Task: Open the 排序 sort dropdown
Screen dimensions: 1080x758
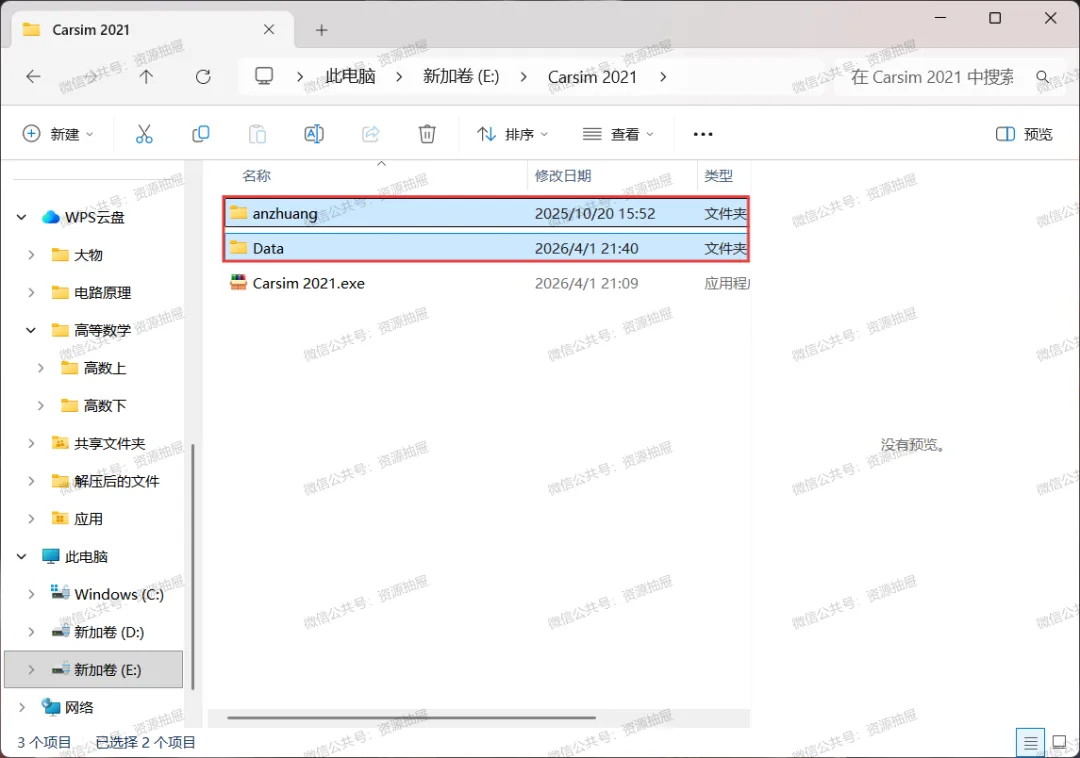Action: (512, 134)
